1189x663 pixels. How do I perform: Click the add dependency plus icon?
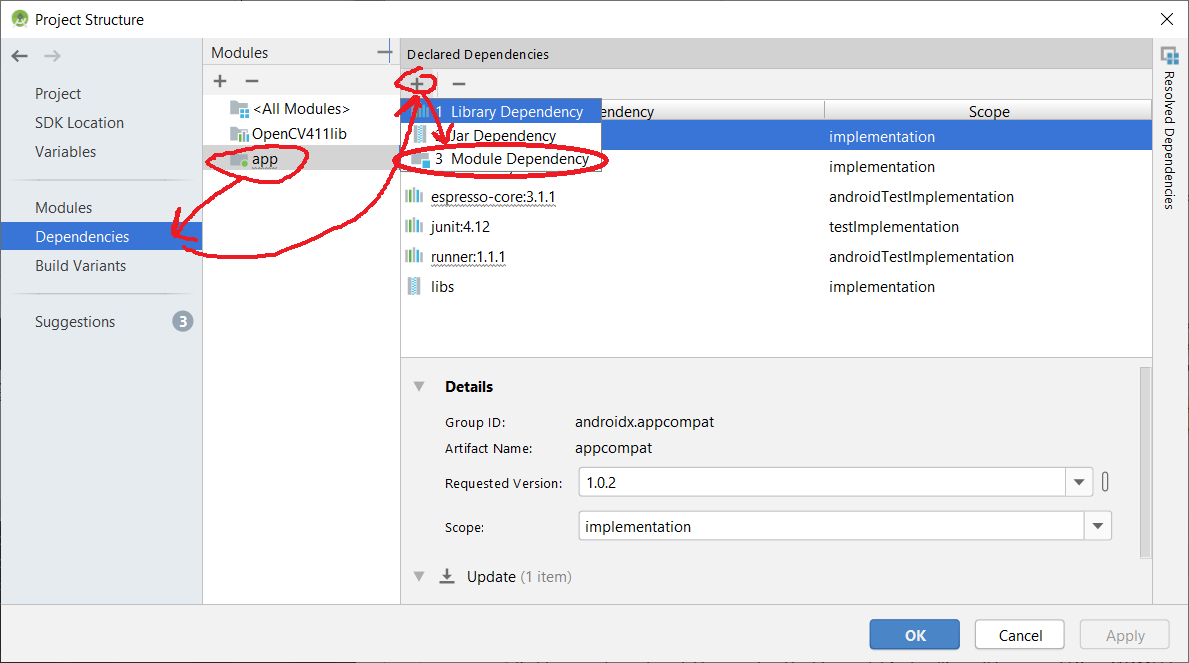(418, 84)
